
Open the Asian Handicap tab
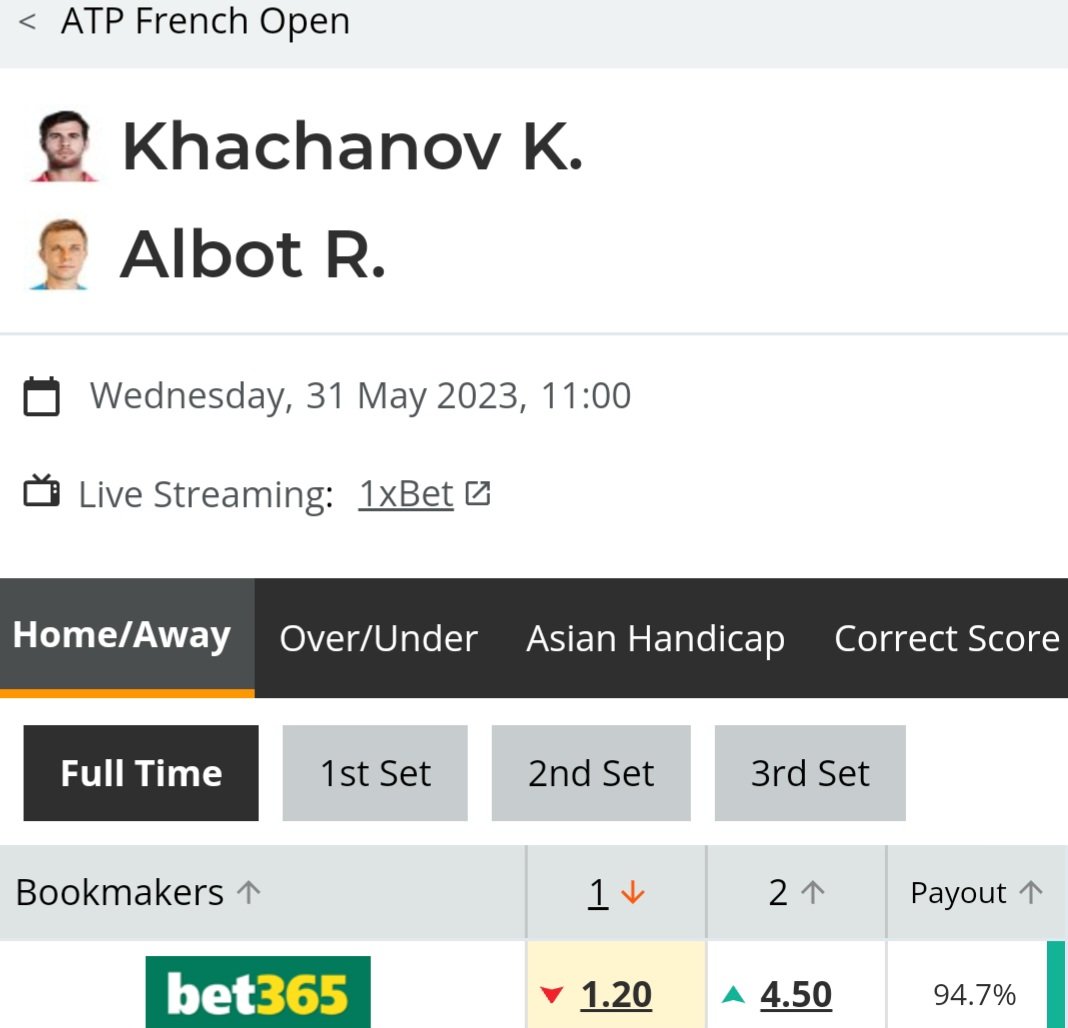coord(655,639)
